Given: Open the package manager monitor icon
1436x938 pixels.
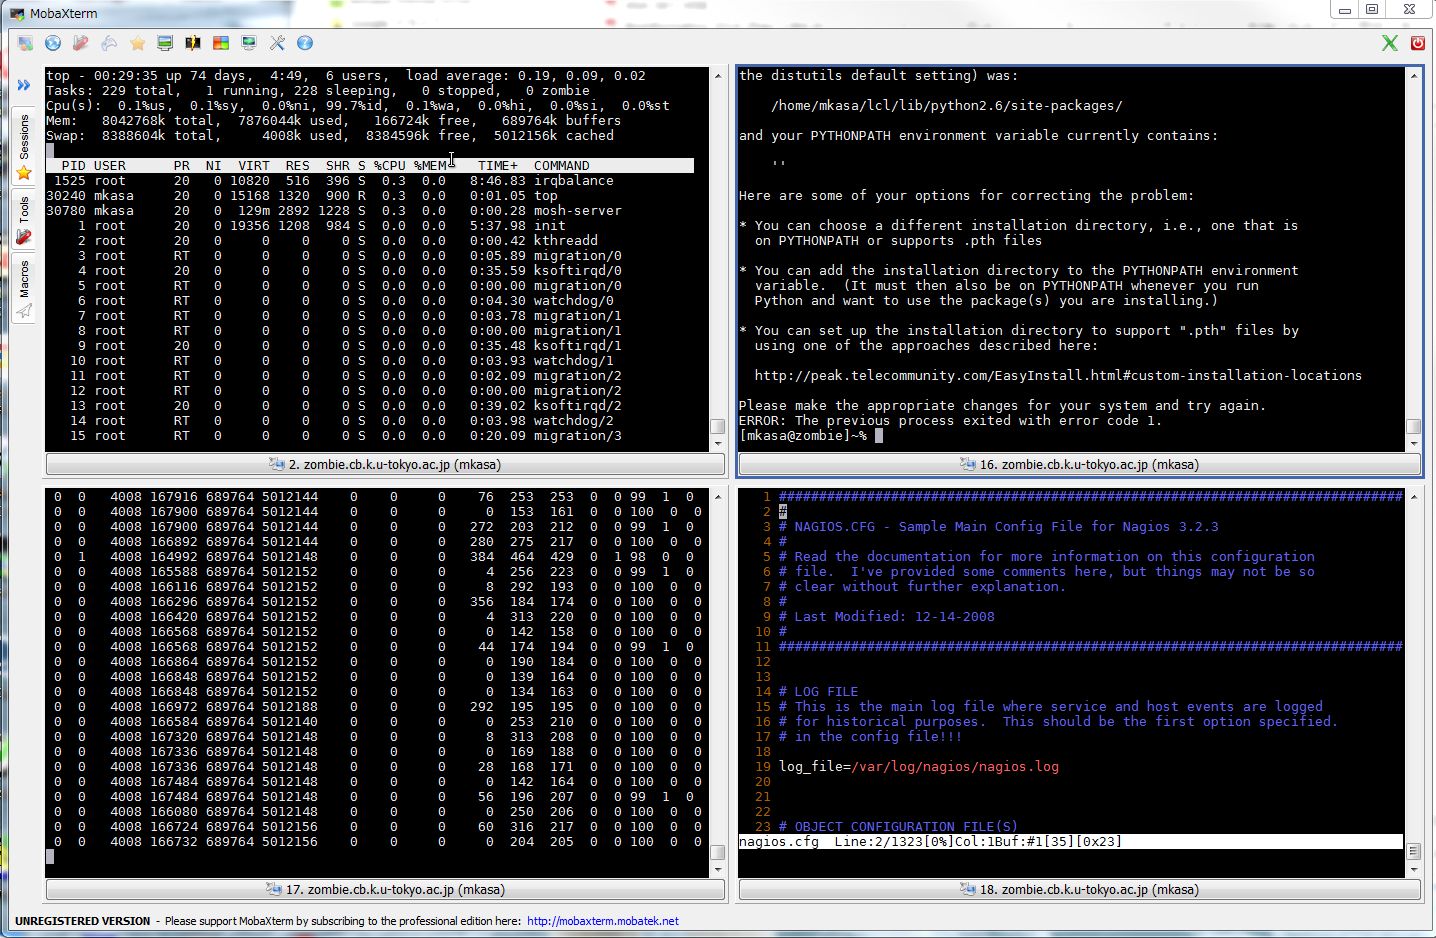Looking at the screenshot, I should 248,43.
